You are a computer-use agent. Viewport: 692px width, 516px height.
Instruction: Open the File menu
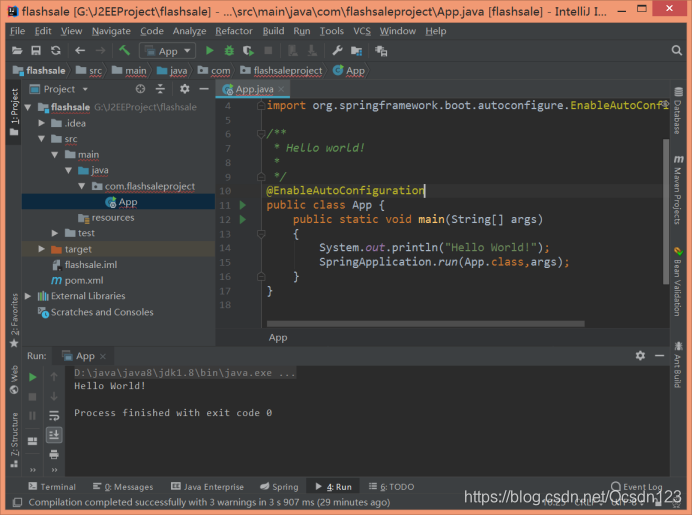17,31
